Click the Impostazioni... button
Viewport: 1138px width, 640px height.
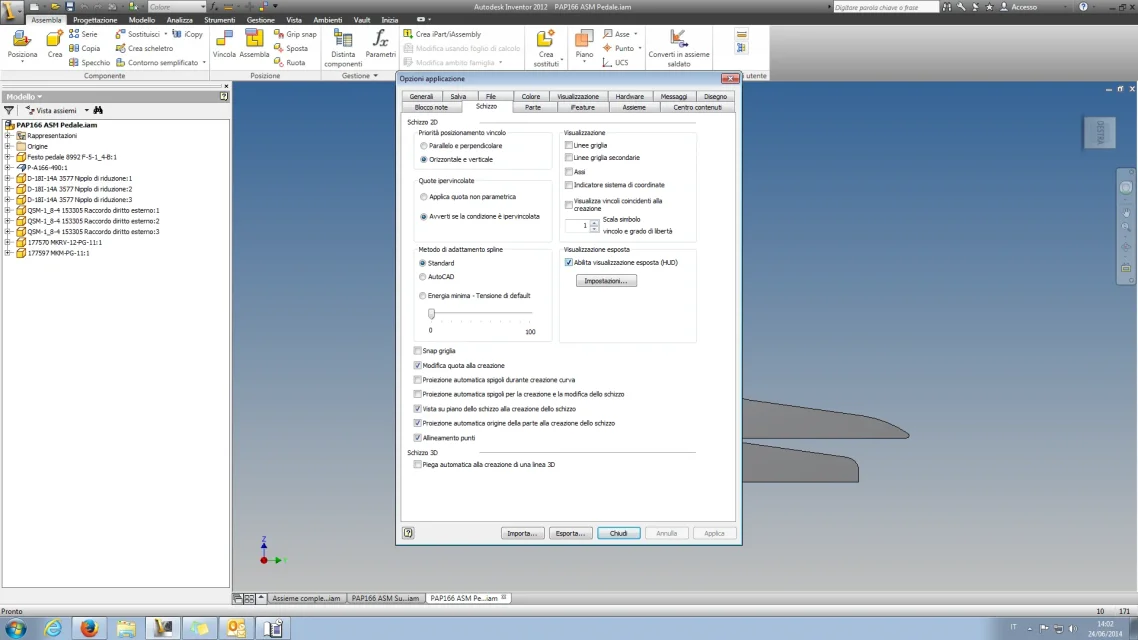pyautogui.click(x=606, y=281)
